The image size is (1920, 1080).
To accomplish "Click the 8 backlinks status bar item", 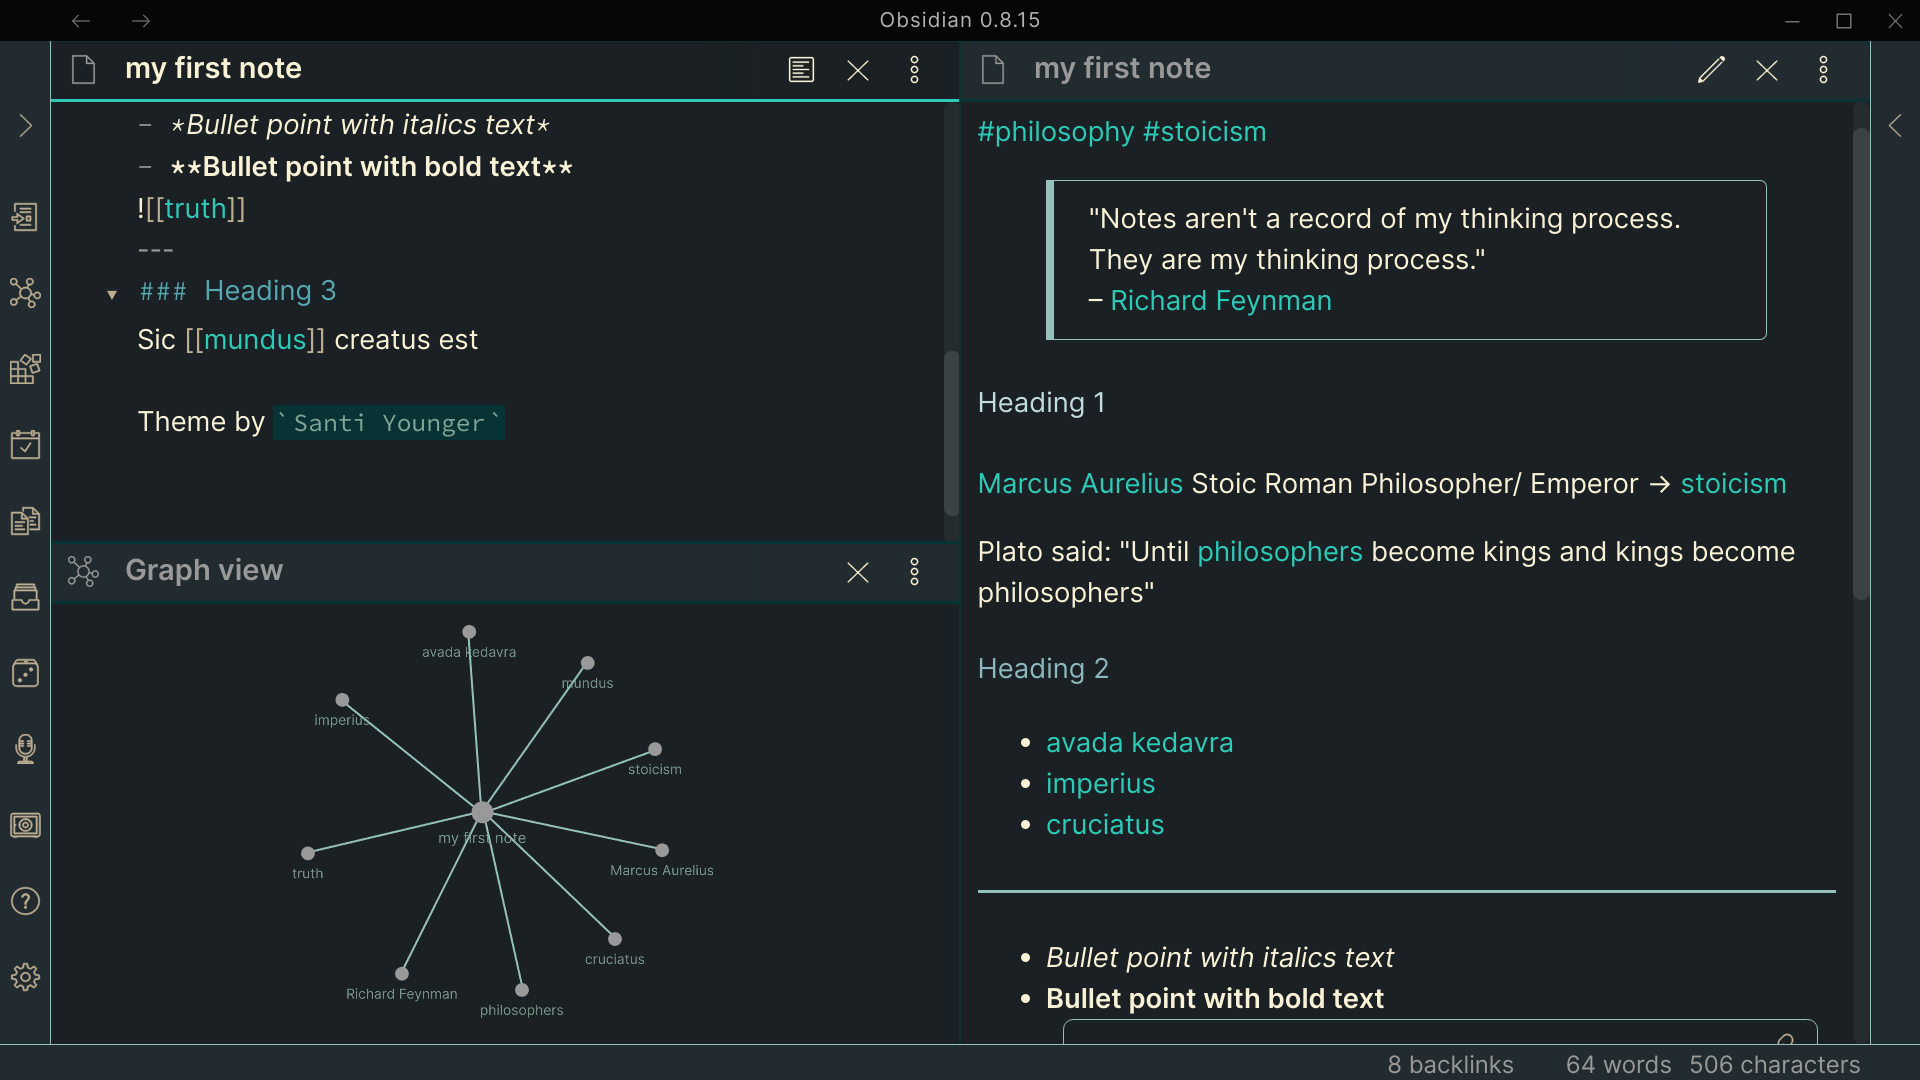I will click(x=1450, y=1064).
